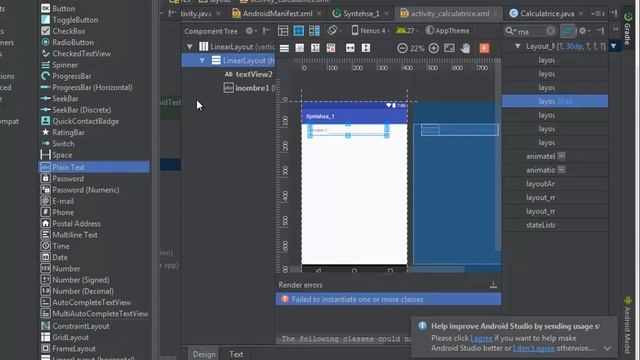This screenshot has width=640, height=360.
Task: Select the Blueprint surface view icon
Action: pos(299,31)
